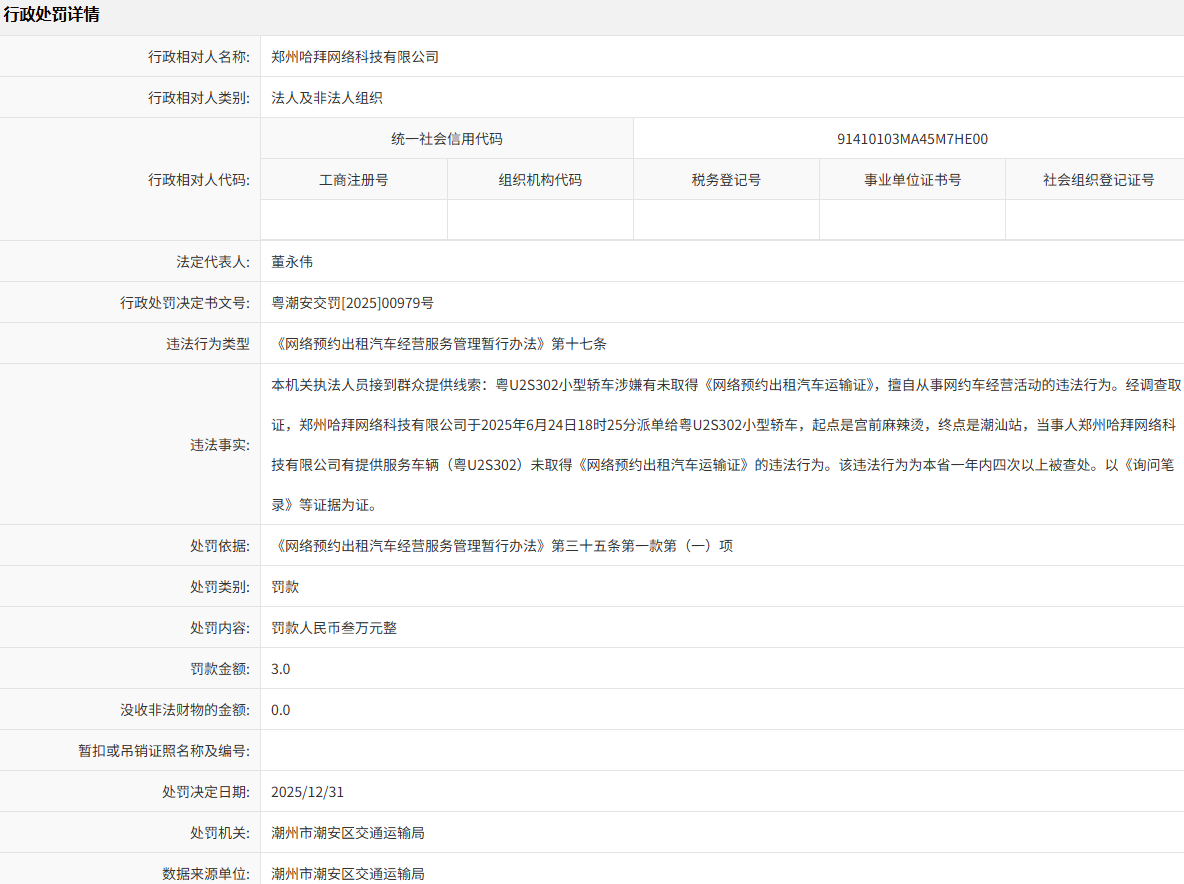Click the confiscated amount value 0.0
Image resolution: width=1184 pixels, height=884 pixels.
click(x=281, y=710)
